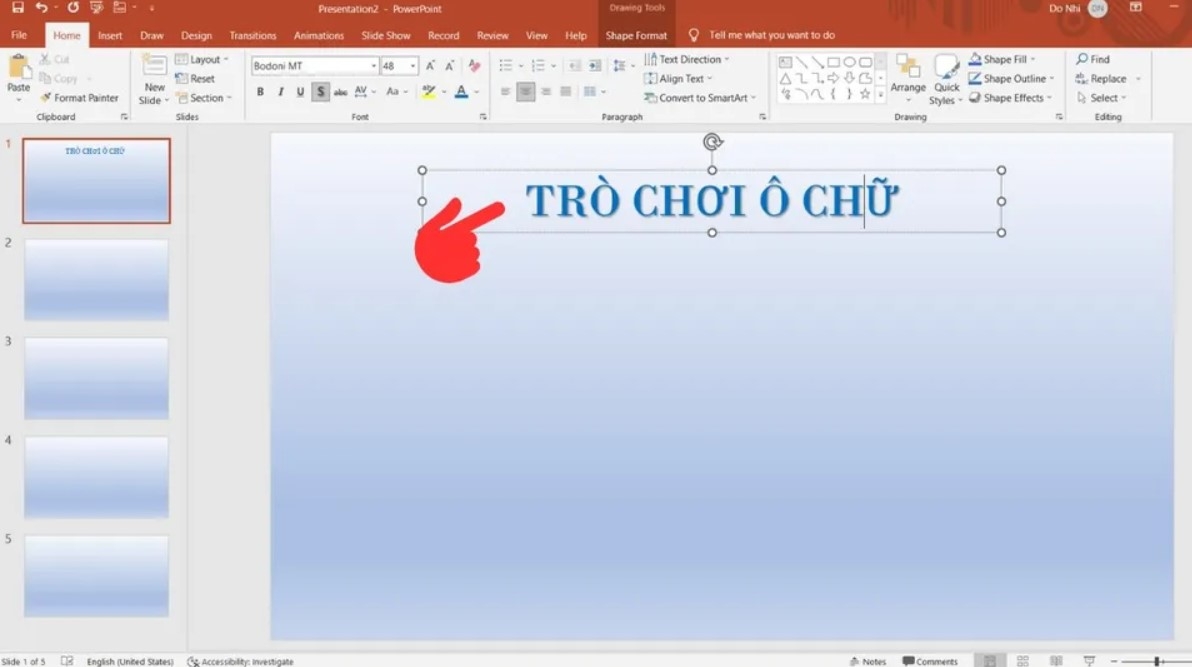Undo the last action

pos(41,8)
